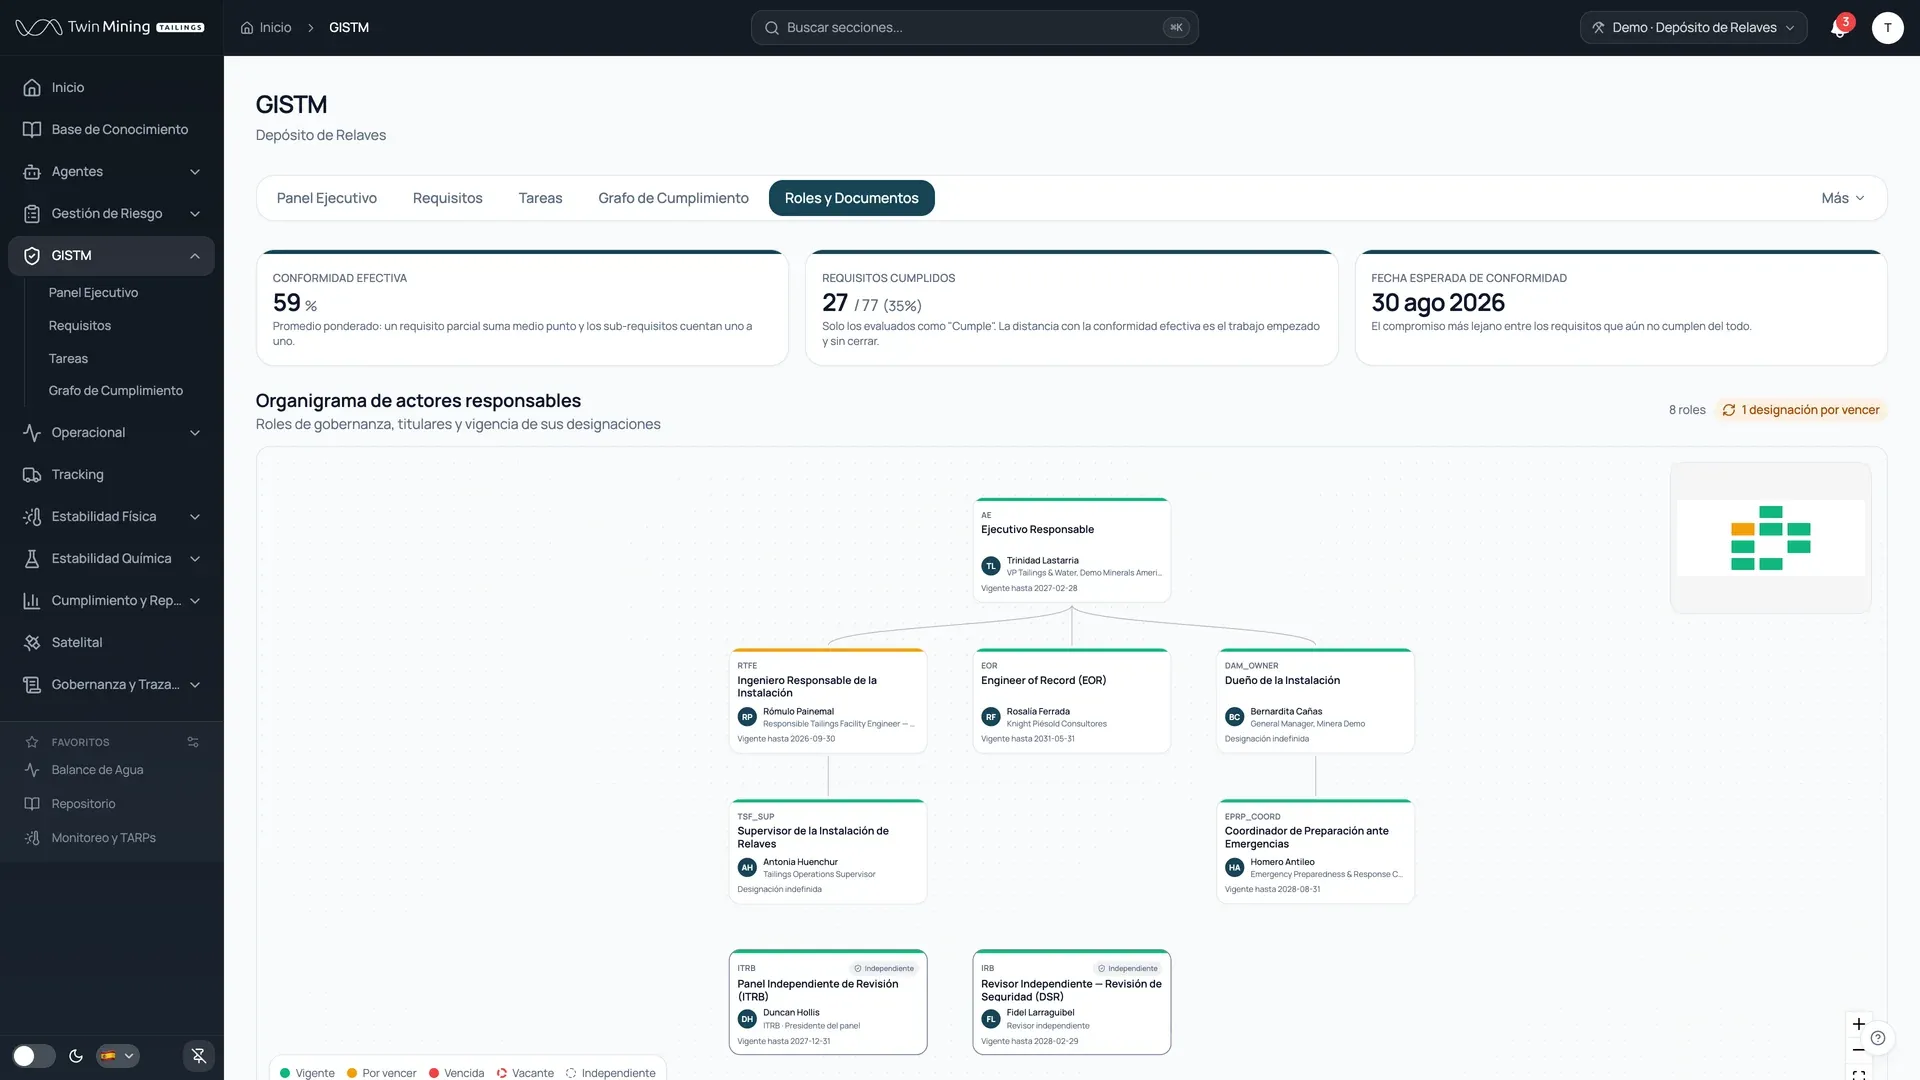Select Panel Independiente de Revisión (ITRB) card

828,1002
